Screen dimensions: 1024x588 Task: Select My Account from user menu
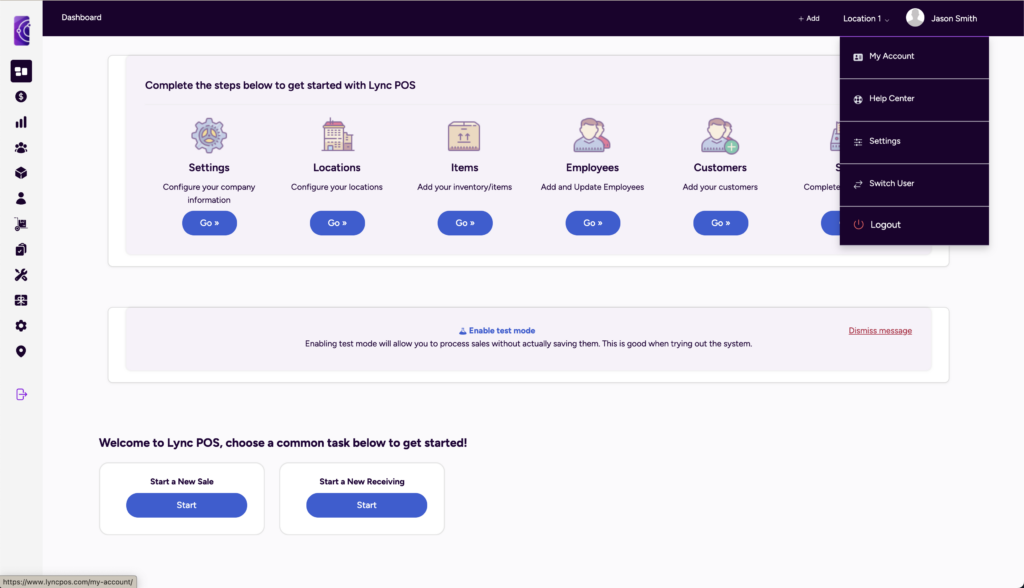coord(891,57)
